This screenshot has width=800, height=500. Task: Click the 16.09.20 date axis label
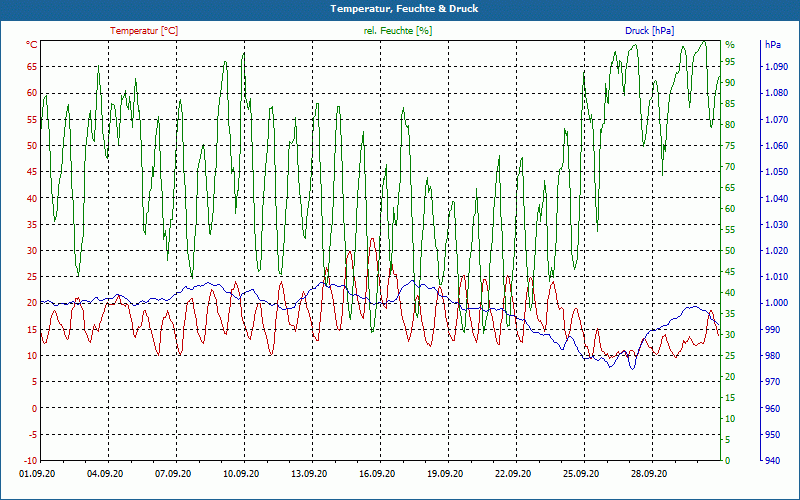(x=377, y=474)
